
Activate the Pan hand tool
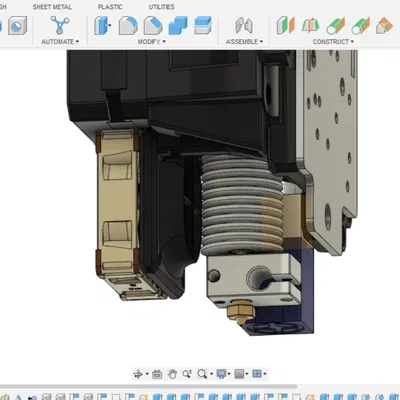(x=172, y=374)
